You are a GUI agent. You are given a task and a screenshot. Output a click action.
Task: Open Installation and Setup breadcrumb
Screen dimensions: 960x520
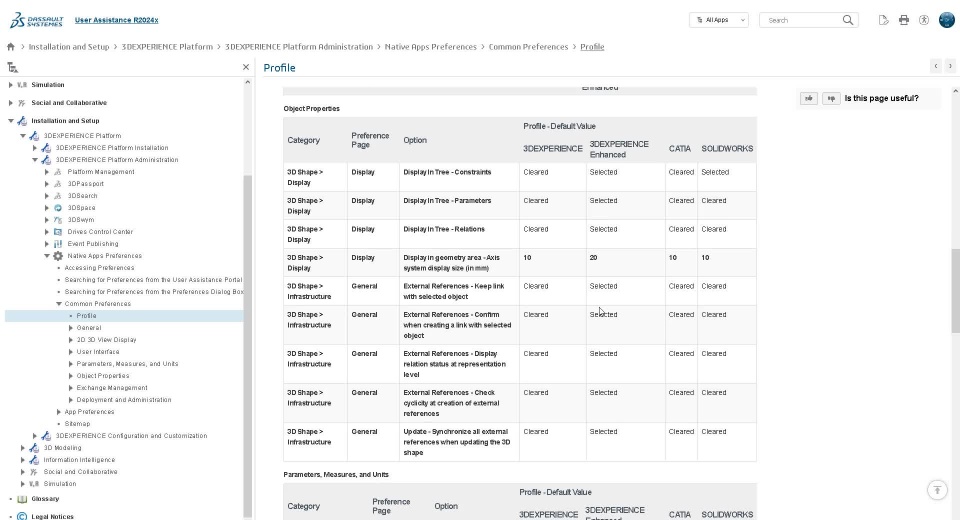pos(69,47)
